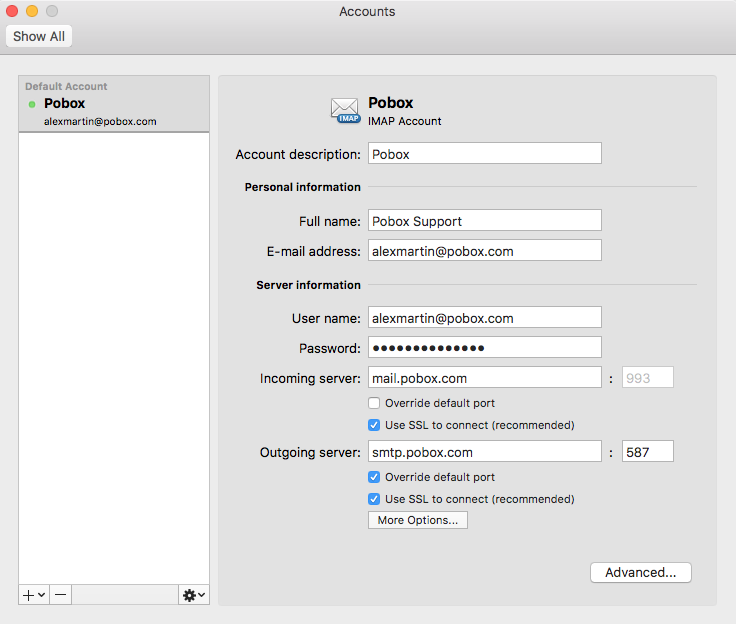
Task: Enable incoming Override default port checkbox
Action: coord(374,403)
